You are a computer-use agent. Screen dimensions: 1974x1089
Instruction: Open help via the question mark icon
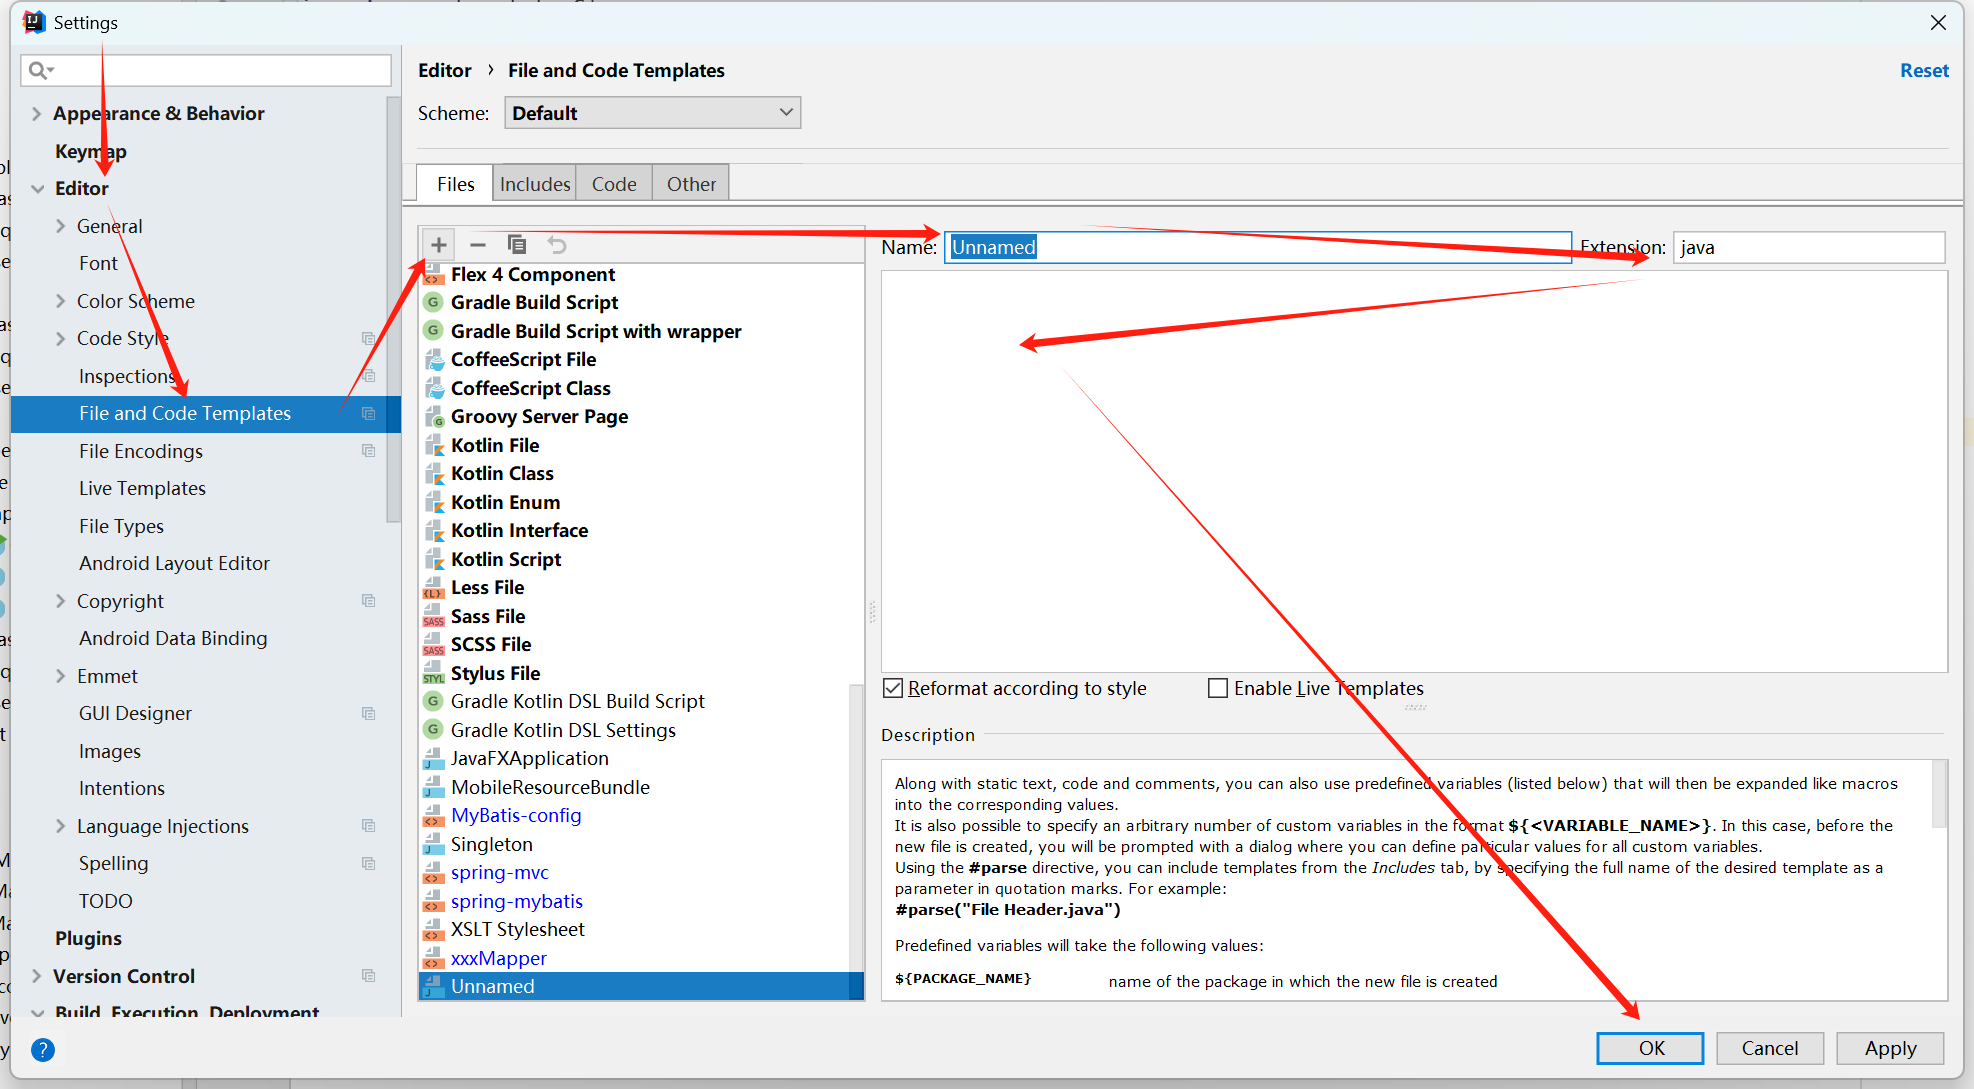click(43, 1049)
